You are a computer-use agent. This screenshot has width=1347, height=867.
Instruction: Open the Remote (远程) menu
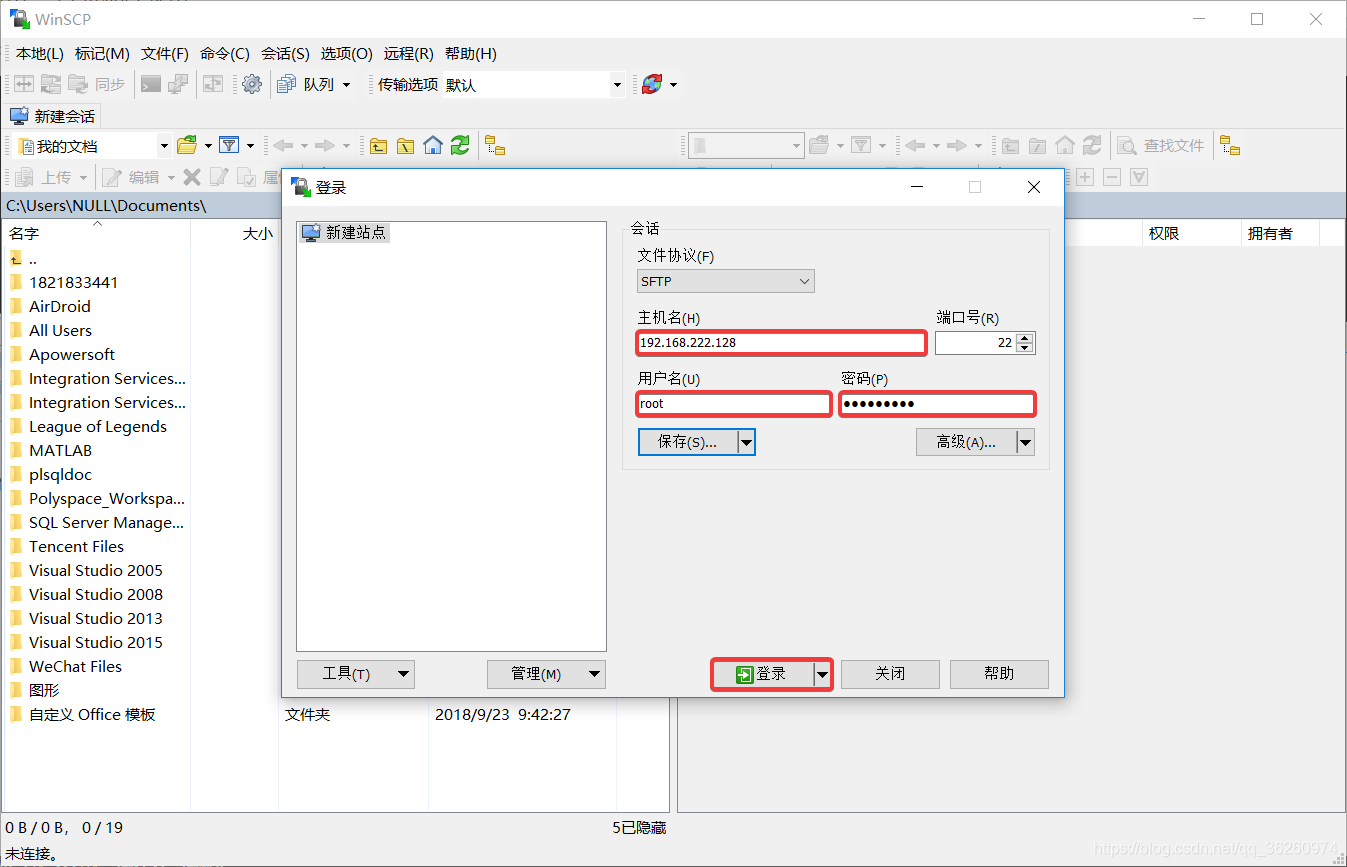[409, 54]
